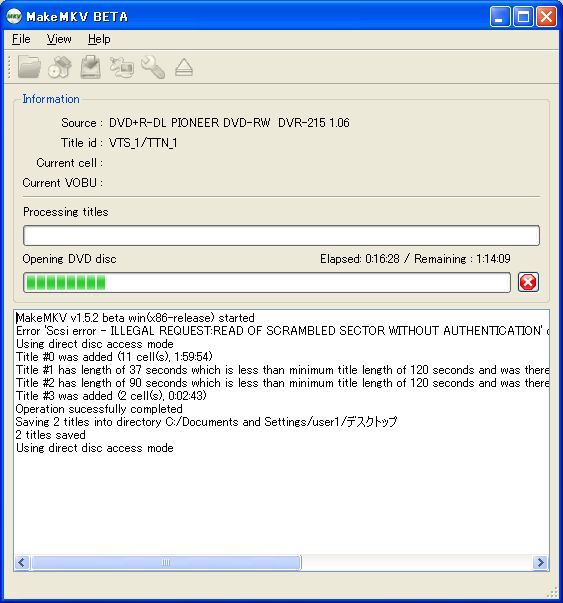Open the Help menu

pyautogui.click(x=99, y=39)
